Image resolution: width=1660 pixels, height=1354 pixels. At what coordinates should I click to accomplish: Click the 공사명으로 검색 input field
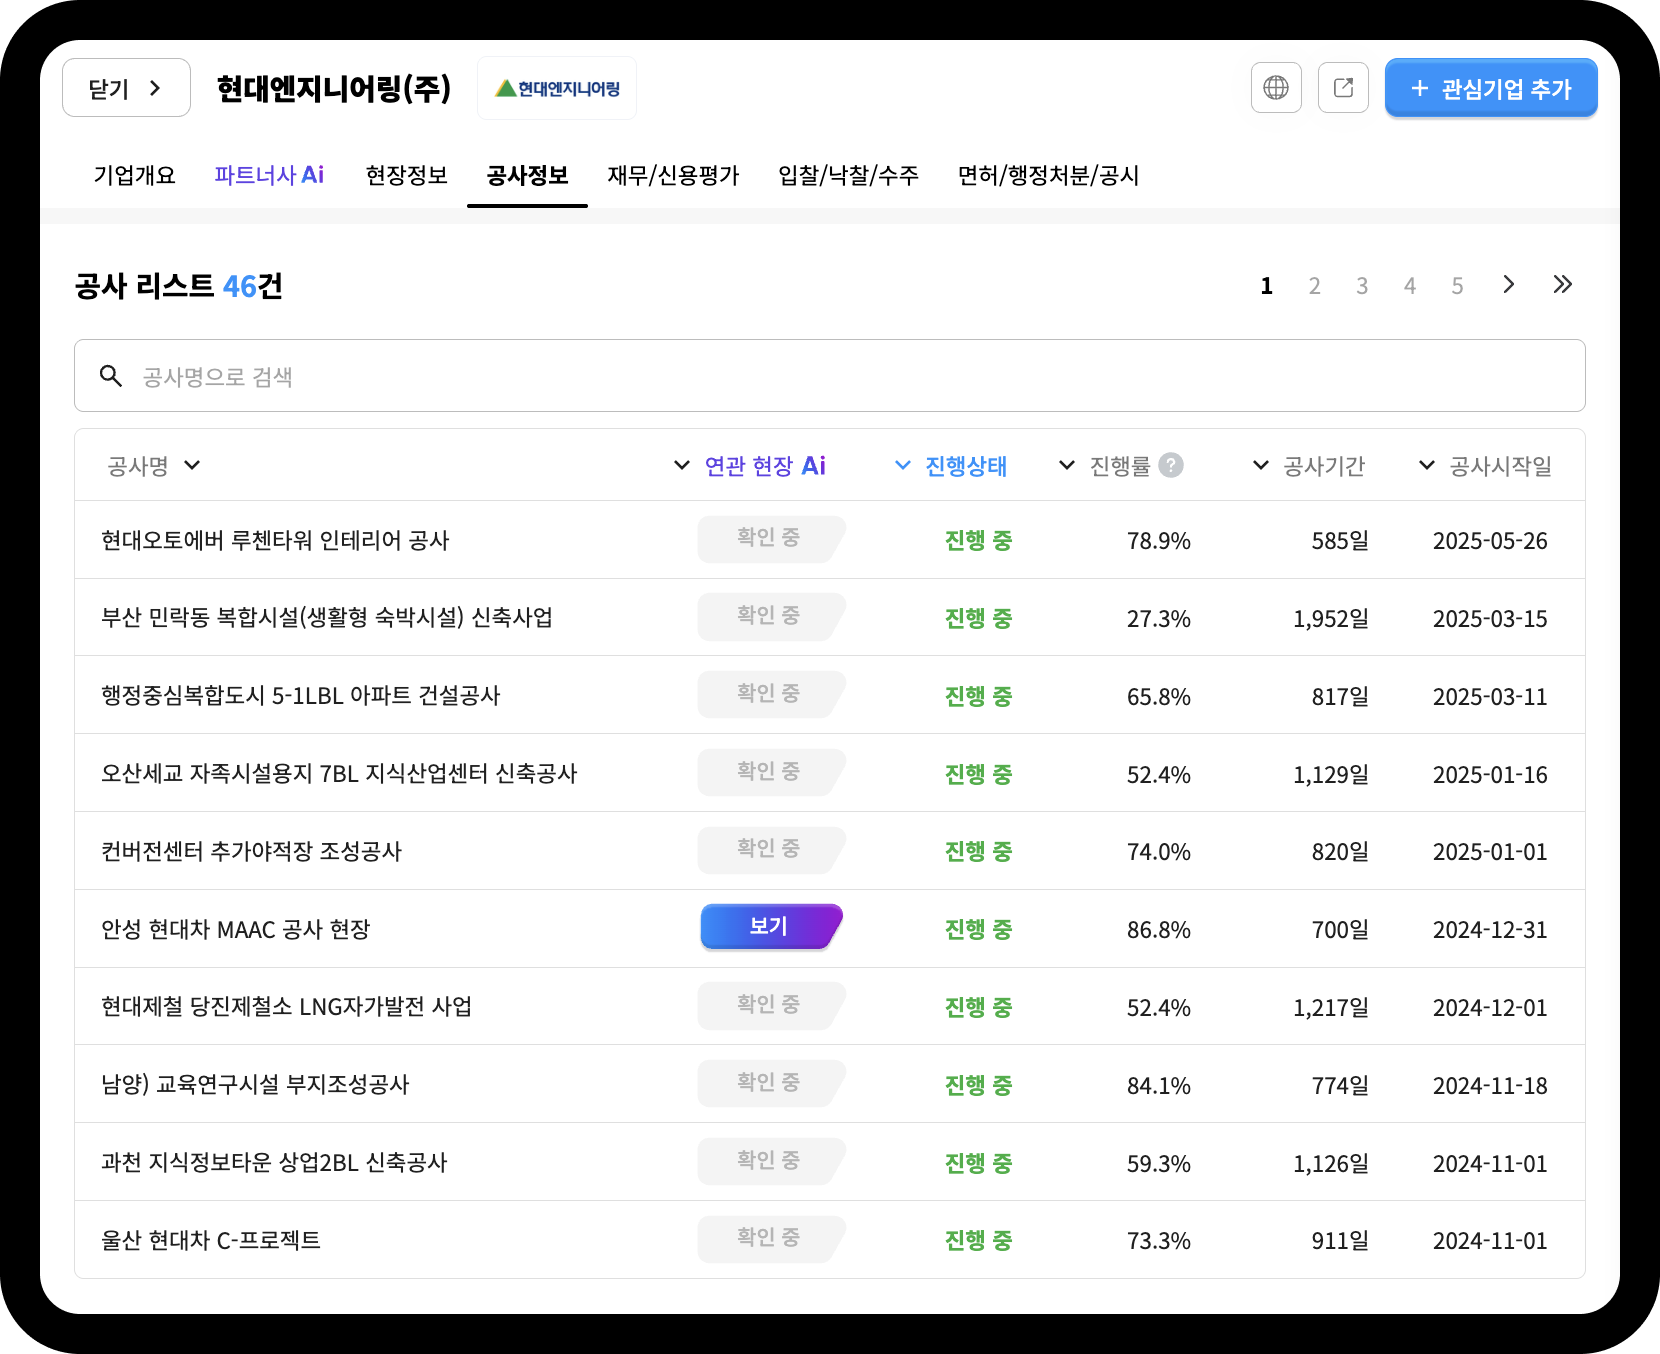coord(830,376)
